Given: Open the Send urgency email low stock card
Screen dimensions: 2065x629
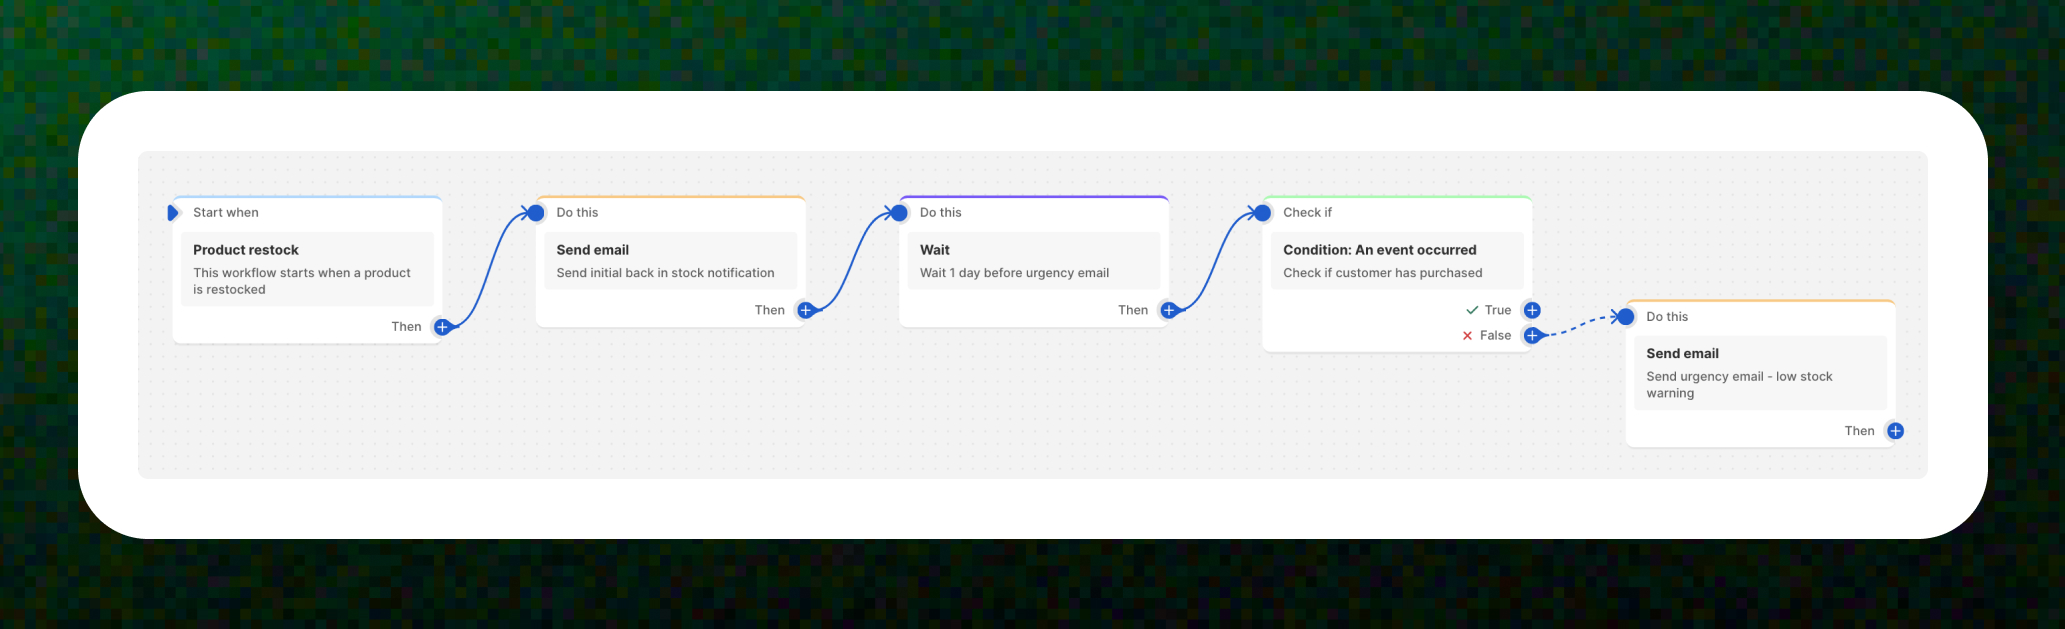Looking at the screenshot, I should coord(1760,373).
